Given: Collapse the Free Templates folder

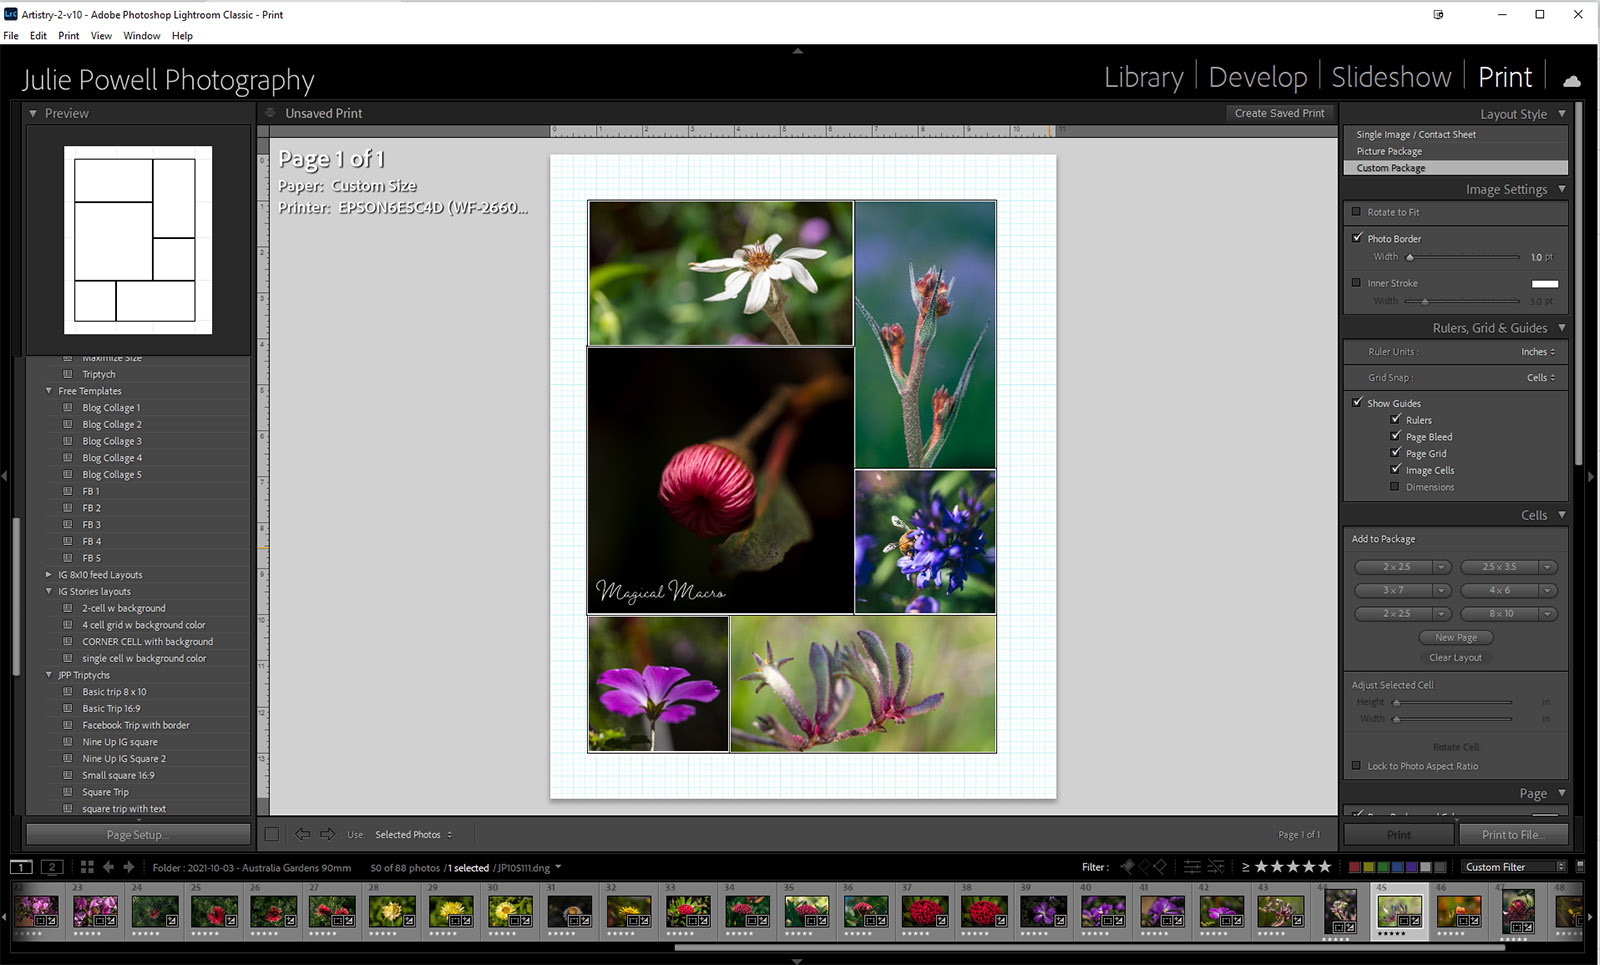Looking at the screenshot, I should click(49, 391).
